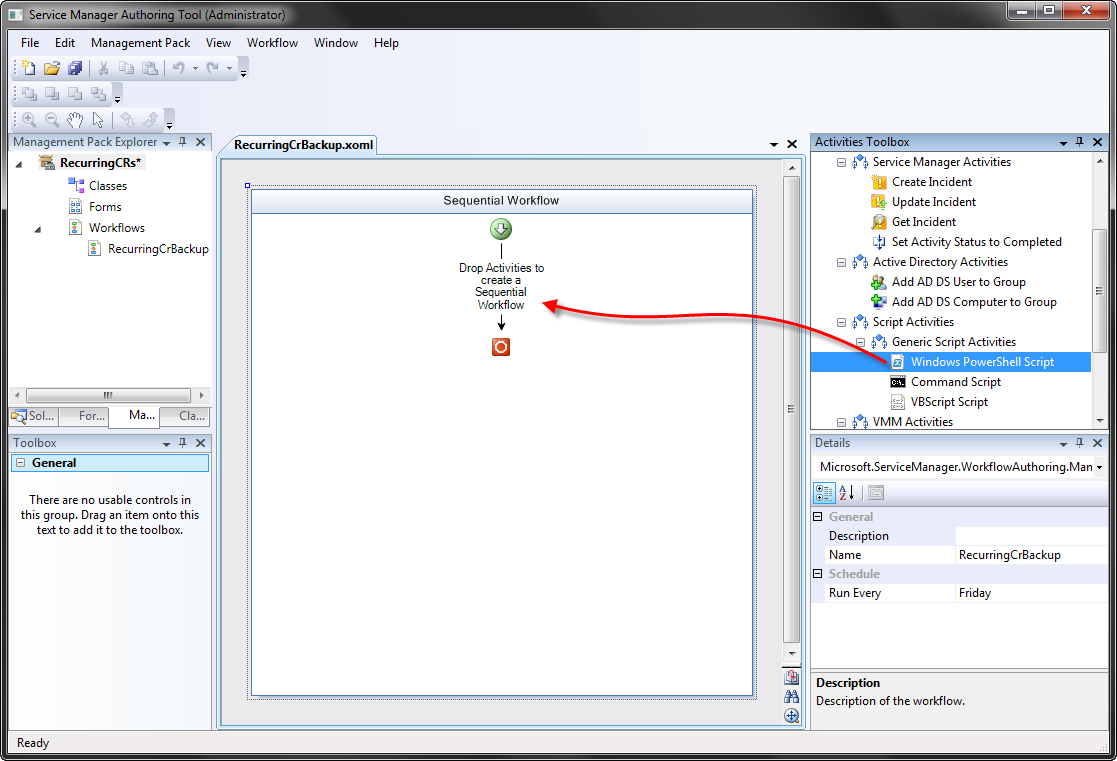Click the Copy toolbar icon
Image resolution: width=1117 pixels, height=761 pixels.
(x=126, y=68)
